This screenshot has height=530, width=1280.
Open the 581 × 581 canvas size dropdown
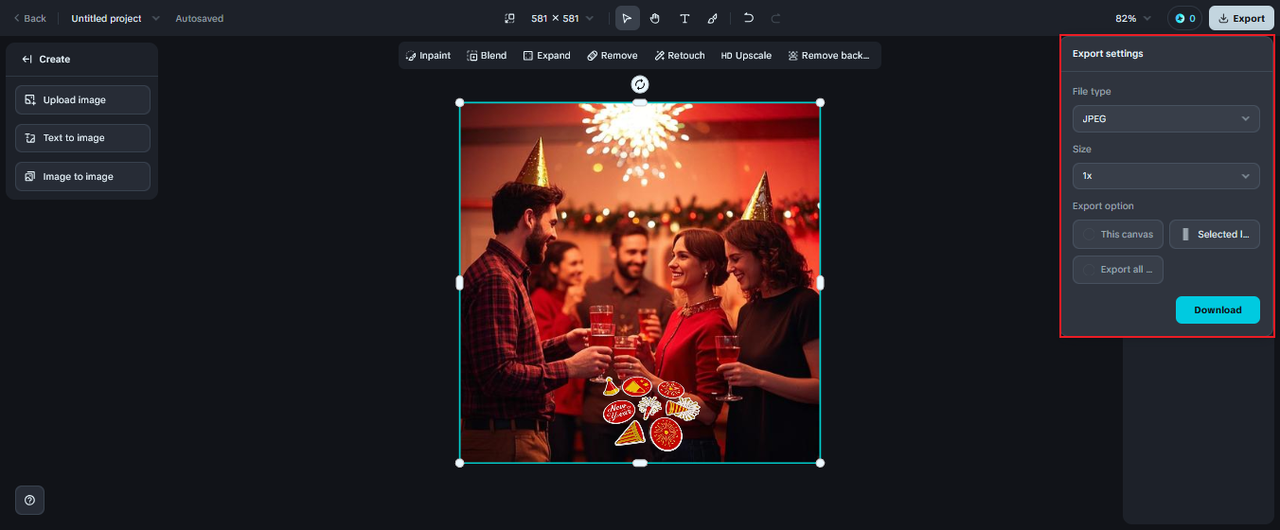562,18
